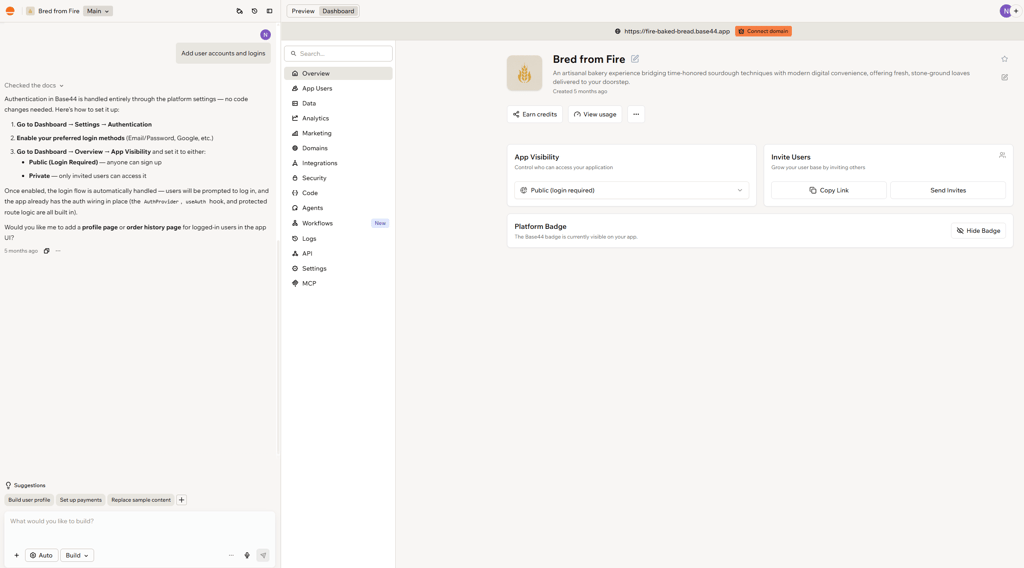
Task: Open the Build mode dropdown
Action: pyautogui.click(x=77, y=556)
